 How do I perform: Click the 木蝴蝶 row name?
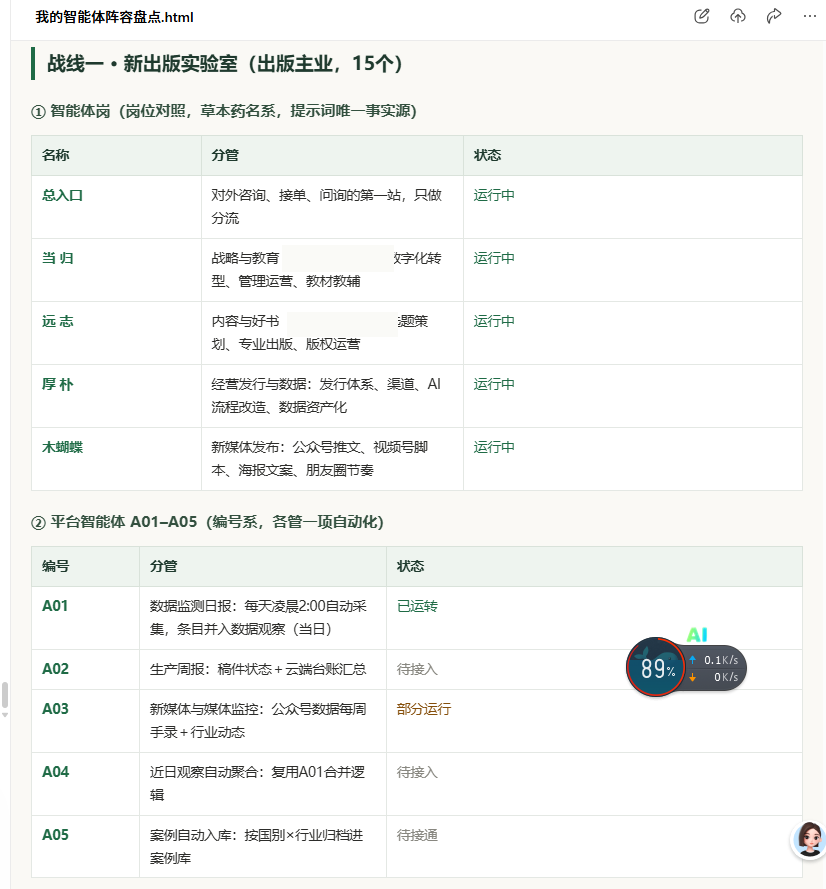coord(62,447)
